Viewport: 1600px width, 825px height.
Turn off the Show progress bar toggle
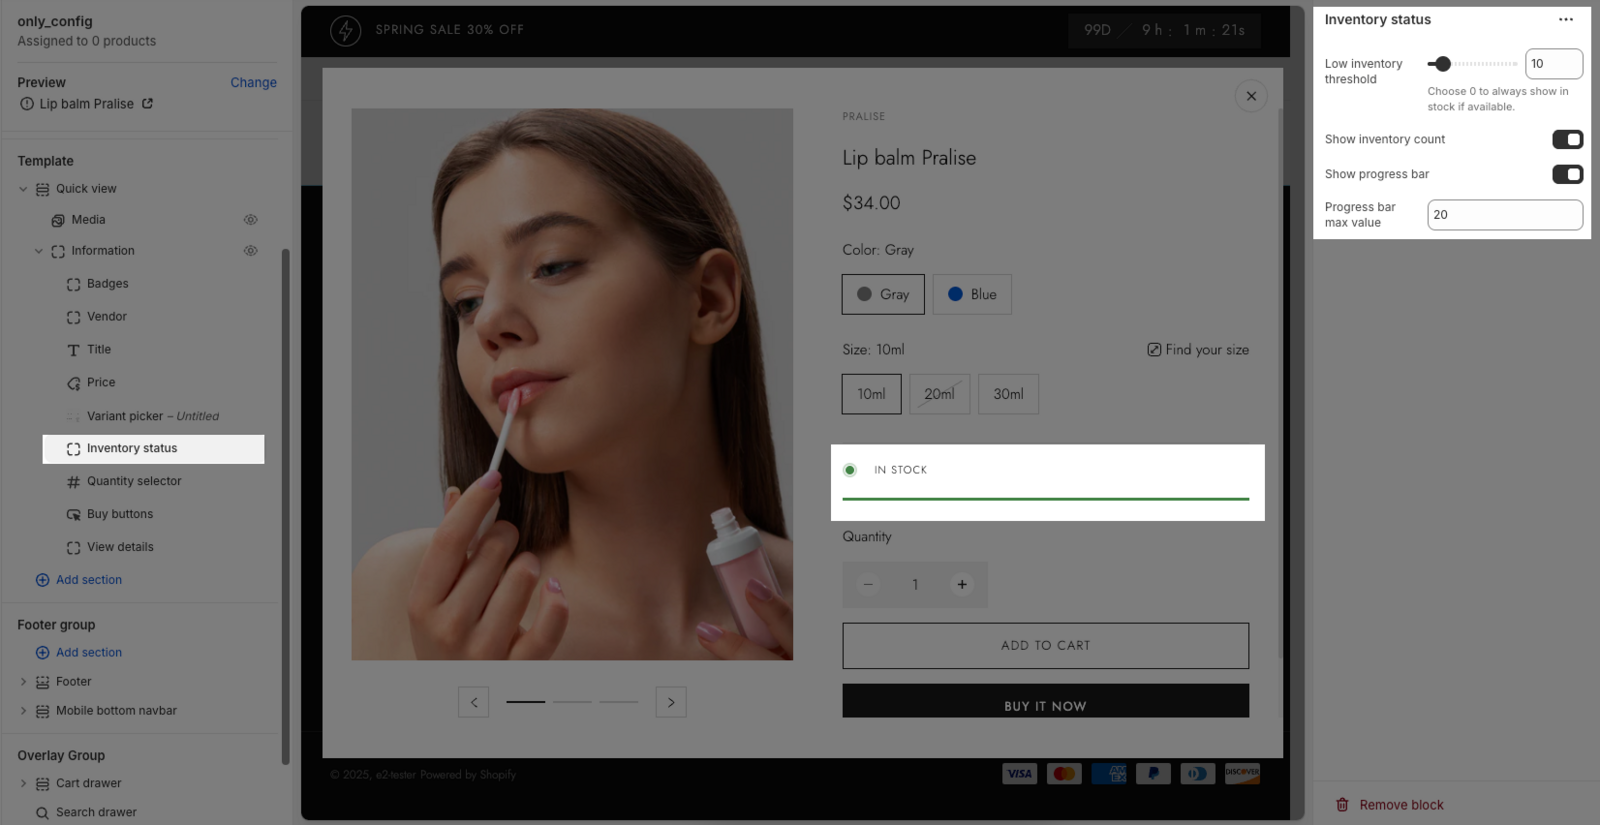click(1566, 175)
